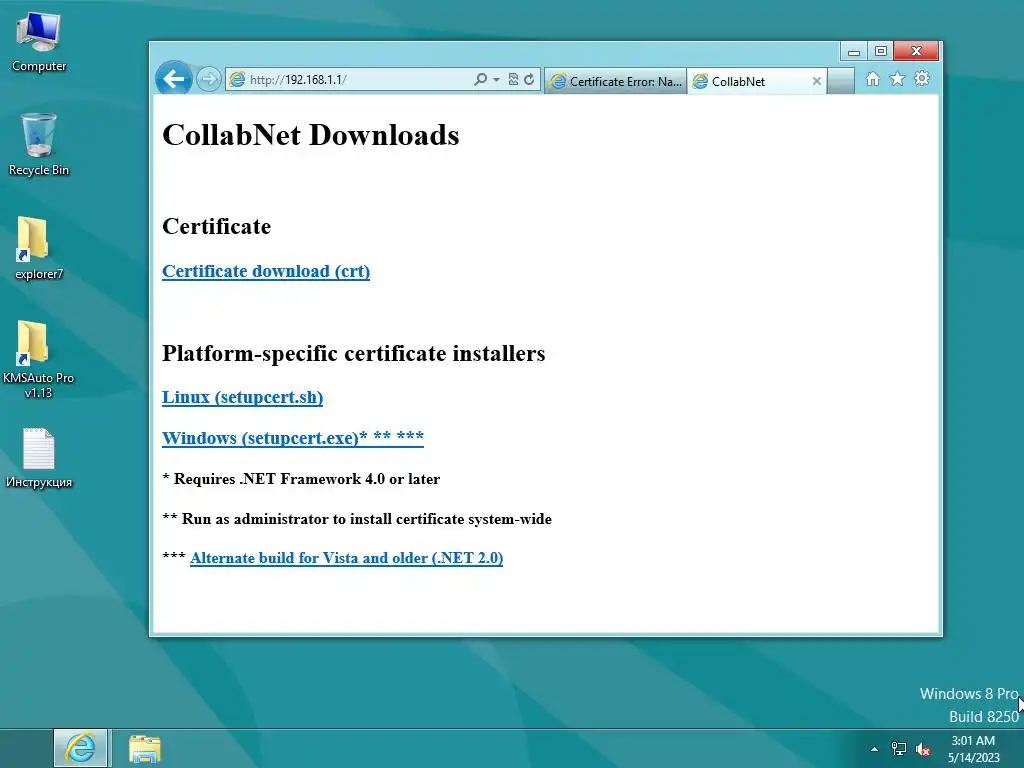Close the Internet Explorer window
Screen dimensions: 1024x768
916,51
